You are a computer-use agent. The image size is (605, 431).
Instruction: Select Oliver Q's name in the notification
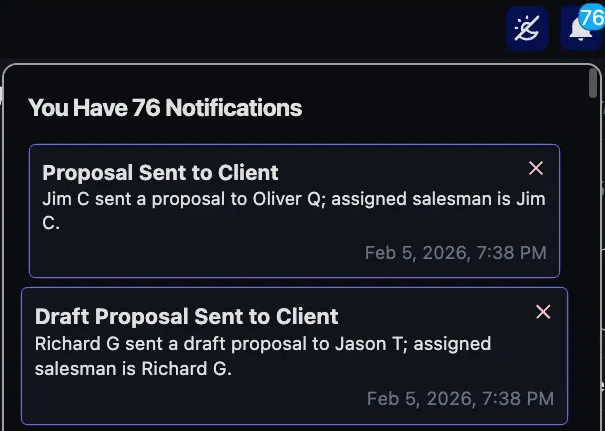[285, 198]
